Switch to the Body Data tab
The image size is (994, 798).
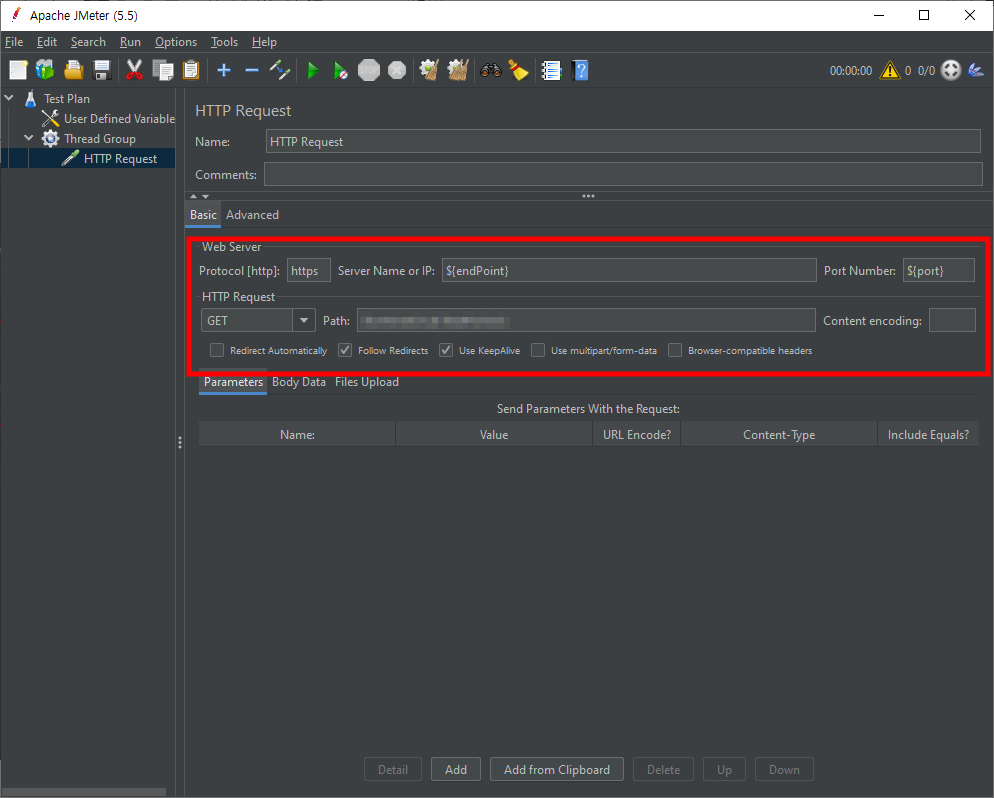coord(299,382)
